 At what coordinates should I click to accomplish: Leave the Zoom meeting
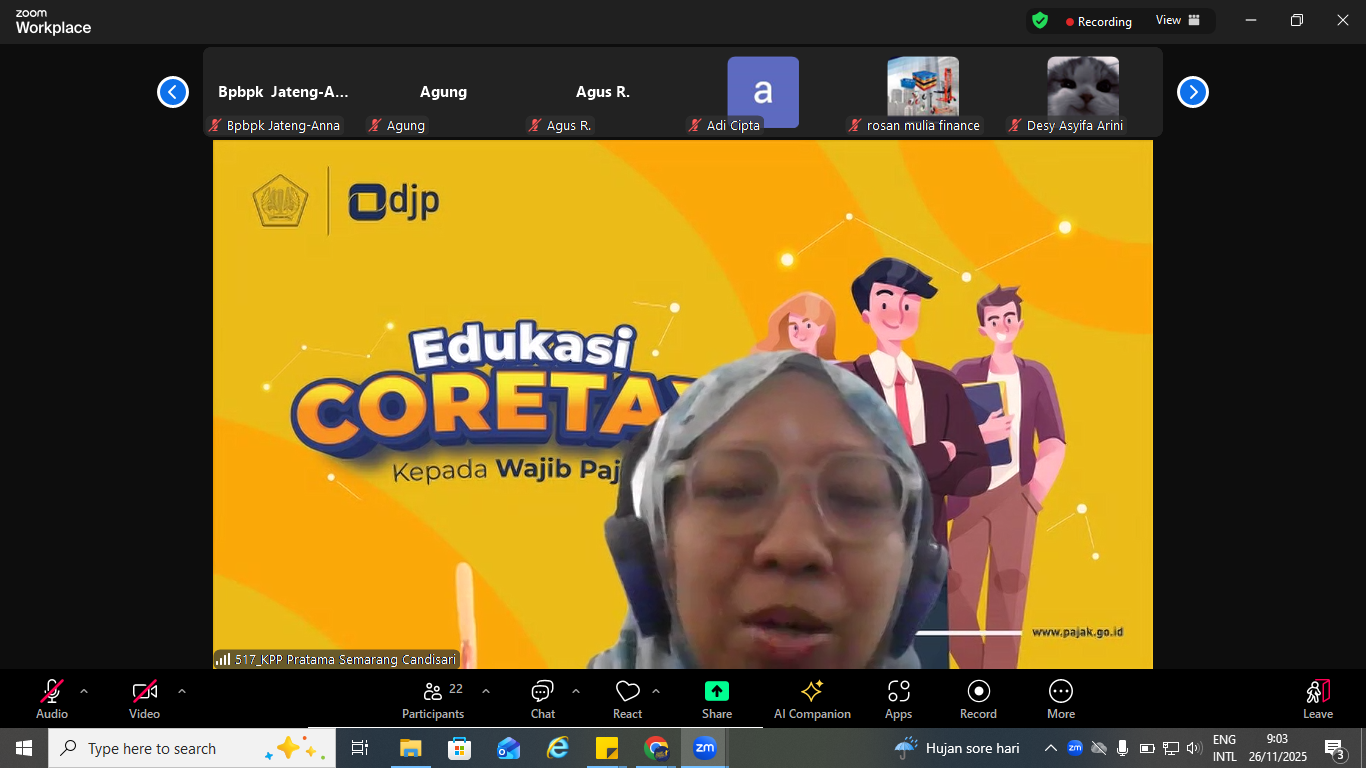coord(1317,698)
